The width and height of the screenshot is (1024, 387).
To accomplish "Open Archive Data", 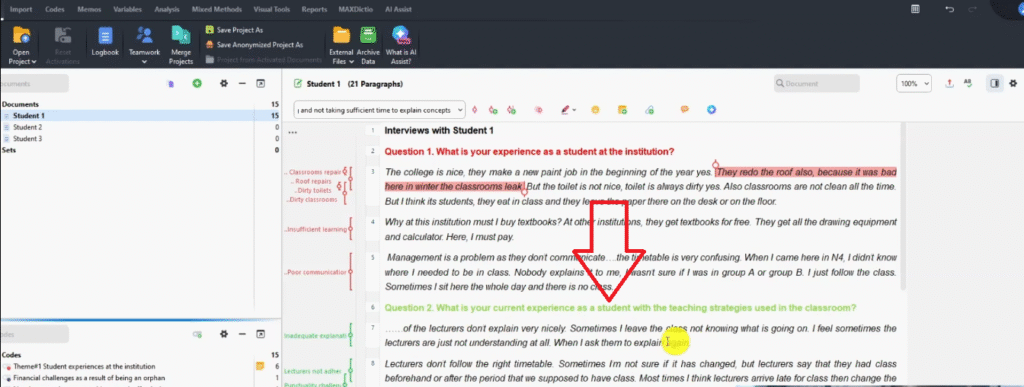I will coord(368,45).
